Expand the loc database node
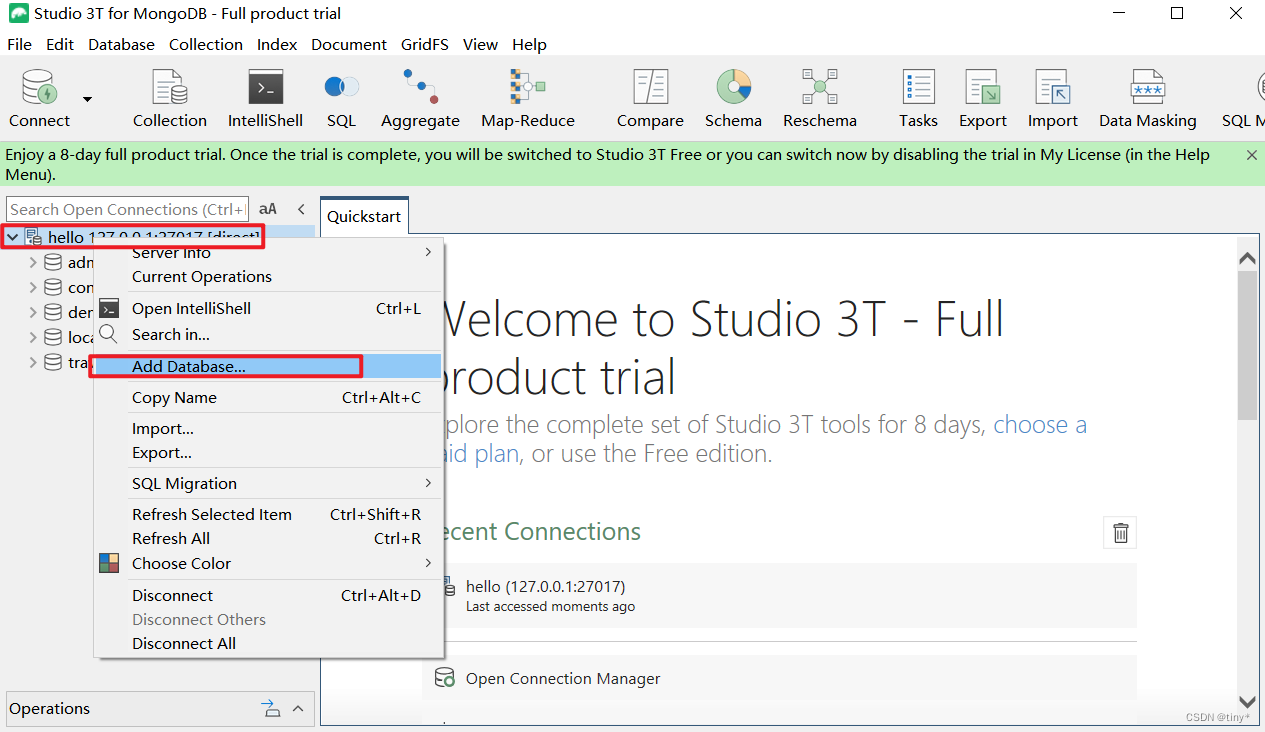This screenshot has height=732, width=1265. (33, 338)
